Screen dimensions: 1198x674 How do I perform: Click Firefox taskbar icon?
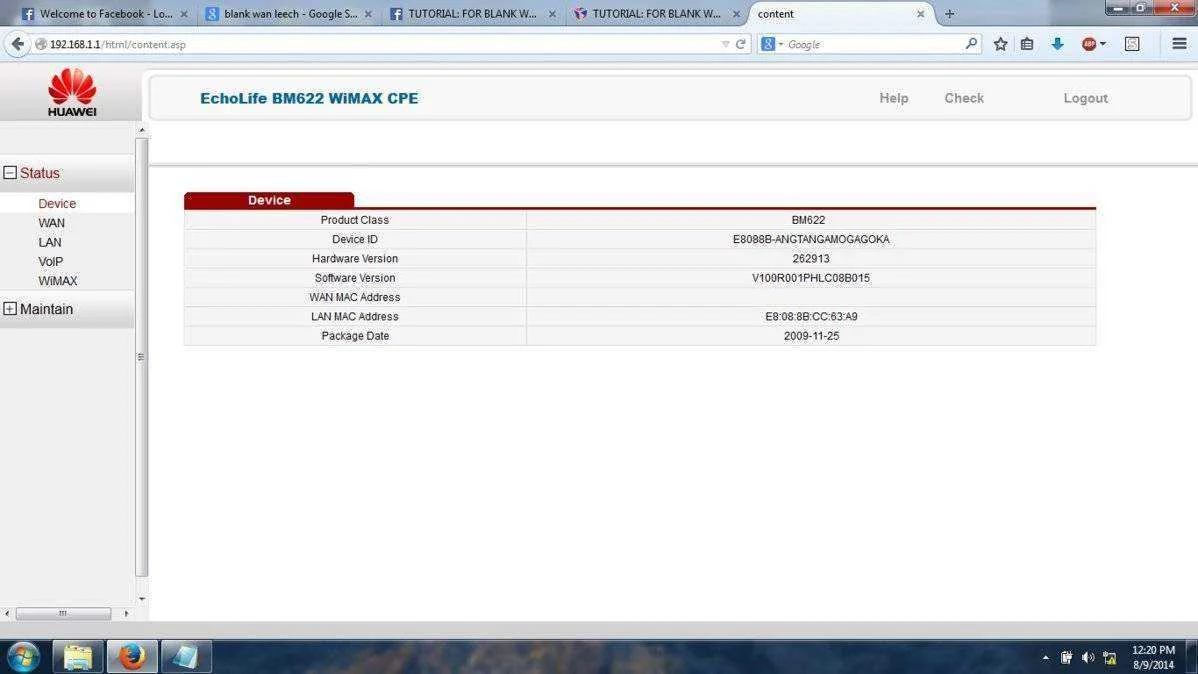[x=131, y=656]
